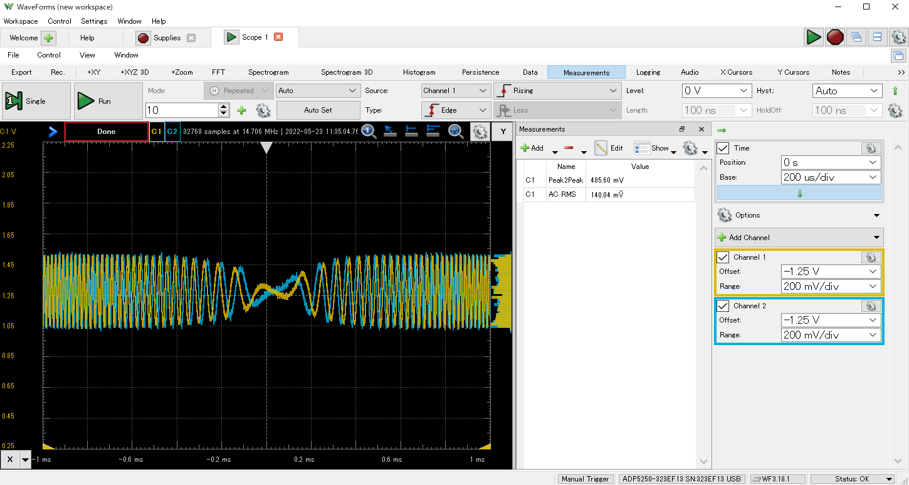Click the green plus next to Welcome
The height and width of the screenshot is (485, 909).
[x=48, y=38]
